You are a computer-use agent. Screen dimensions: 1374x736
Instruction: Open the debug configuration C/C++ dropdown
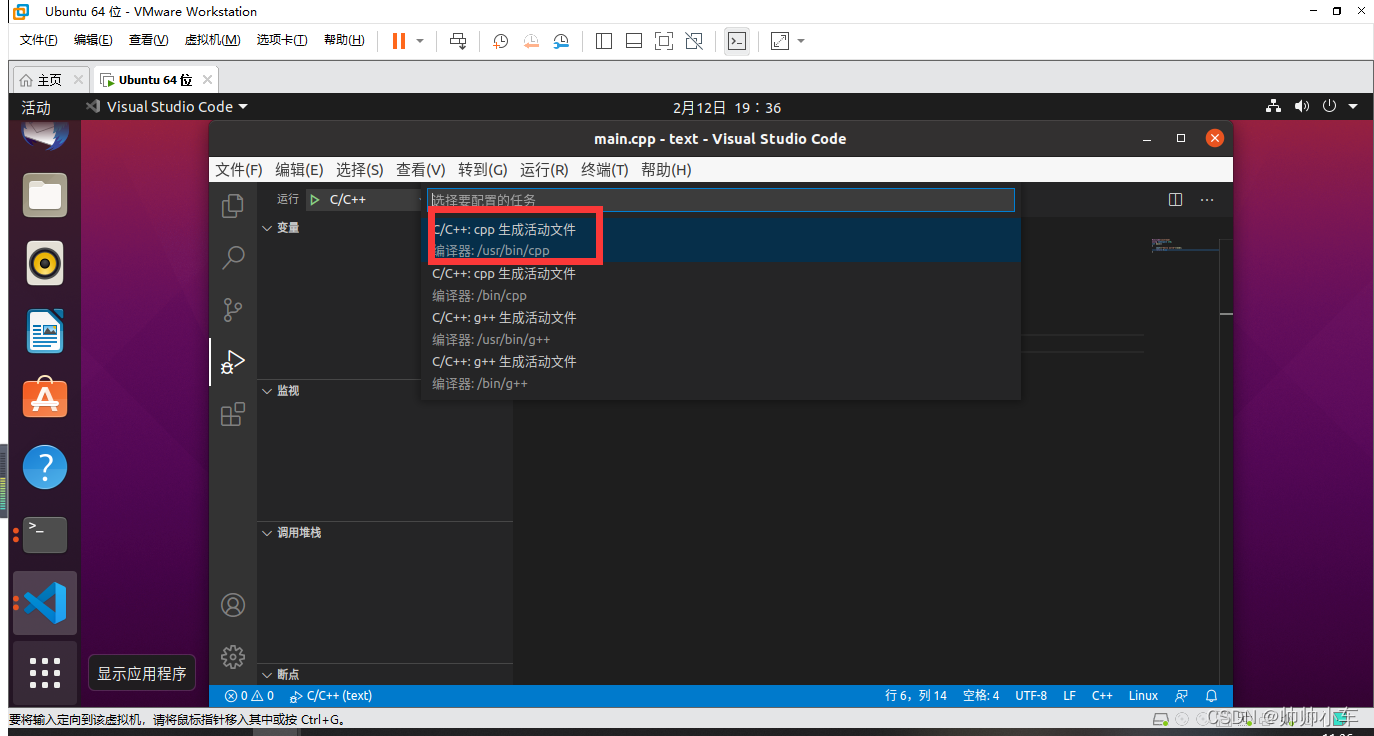[x=365, y=200]
